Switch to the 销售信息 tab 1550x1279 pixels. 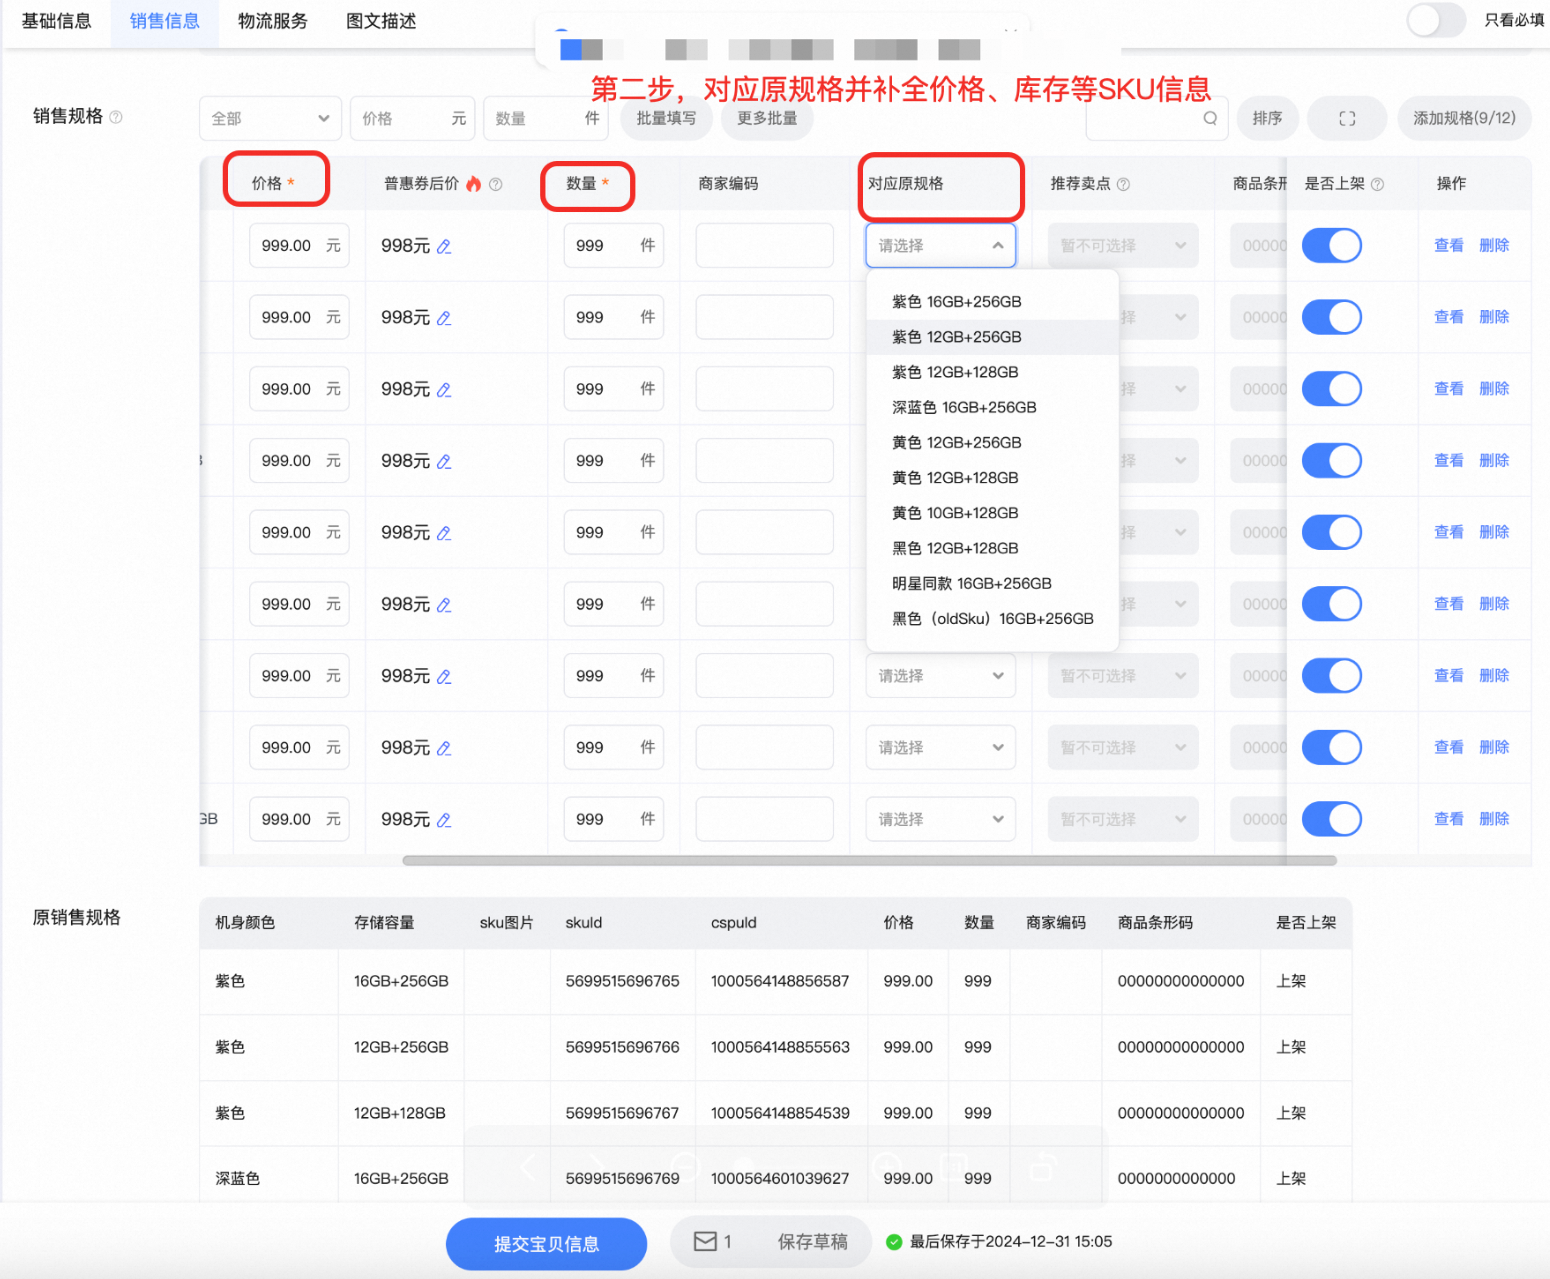(165, 21)
